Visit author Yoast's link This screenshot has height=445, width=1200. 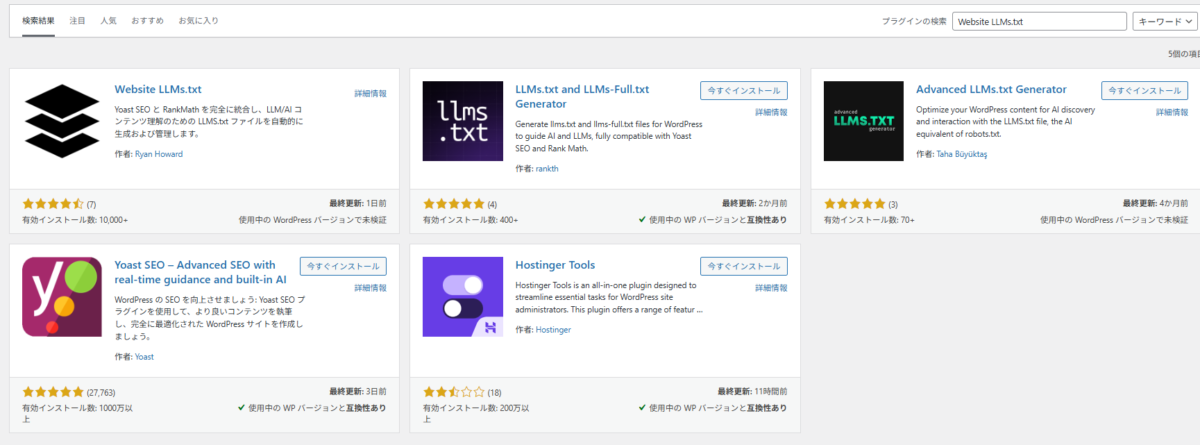tap(144, 356)
